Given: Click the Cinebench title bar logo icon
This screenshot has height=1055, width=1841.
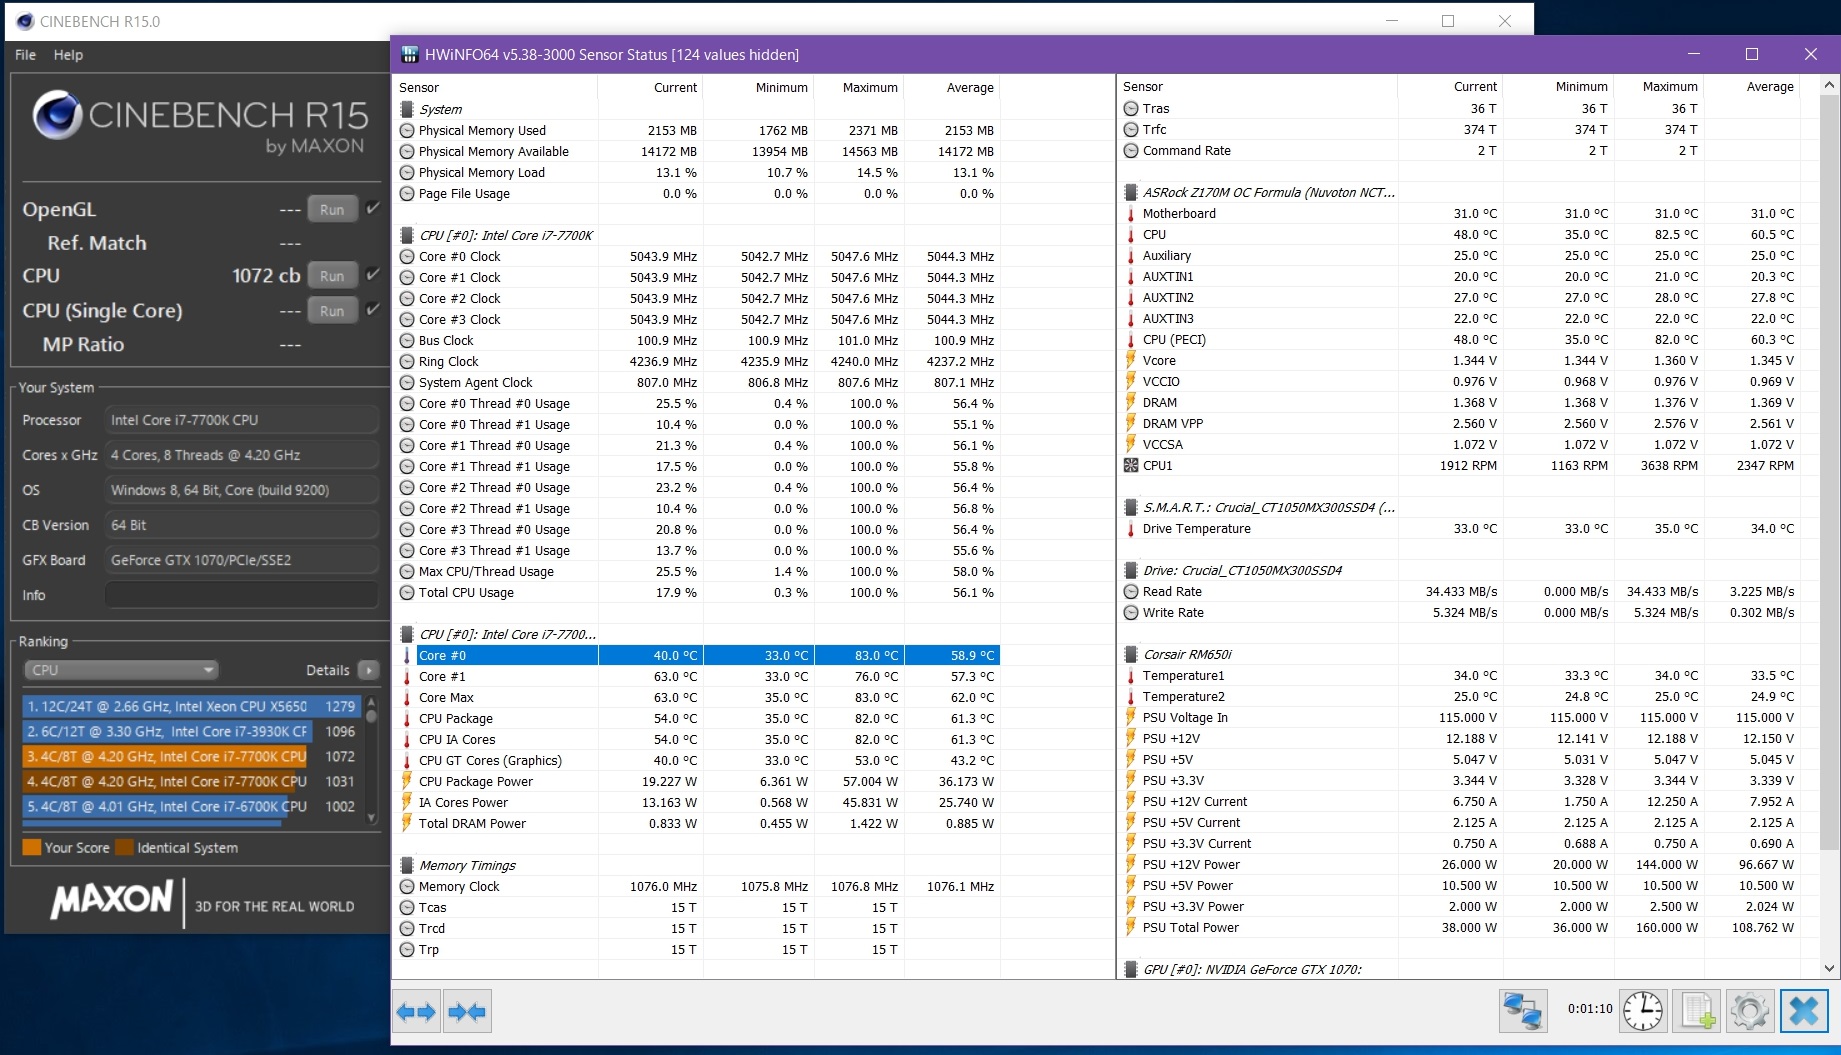Looking at the screenshot, I should click(25, 21).
